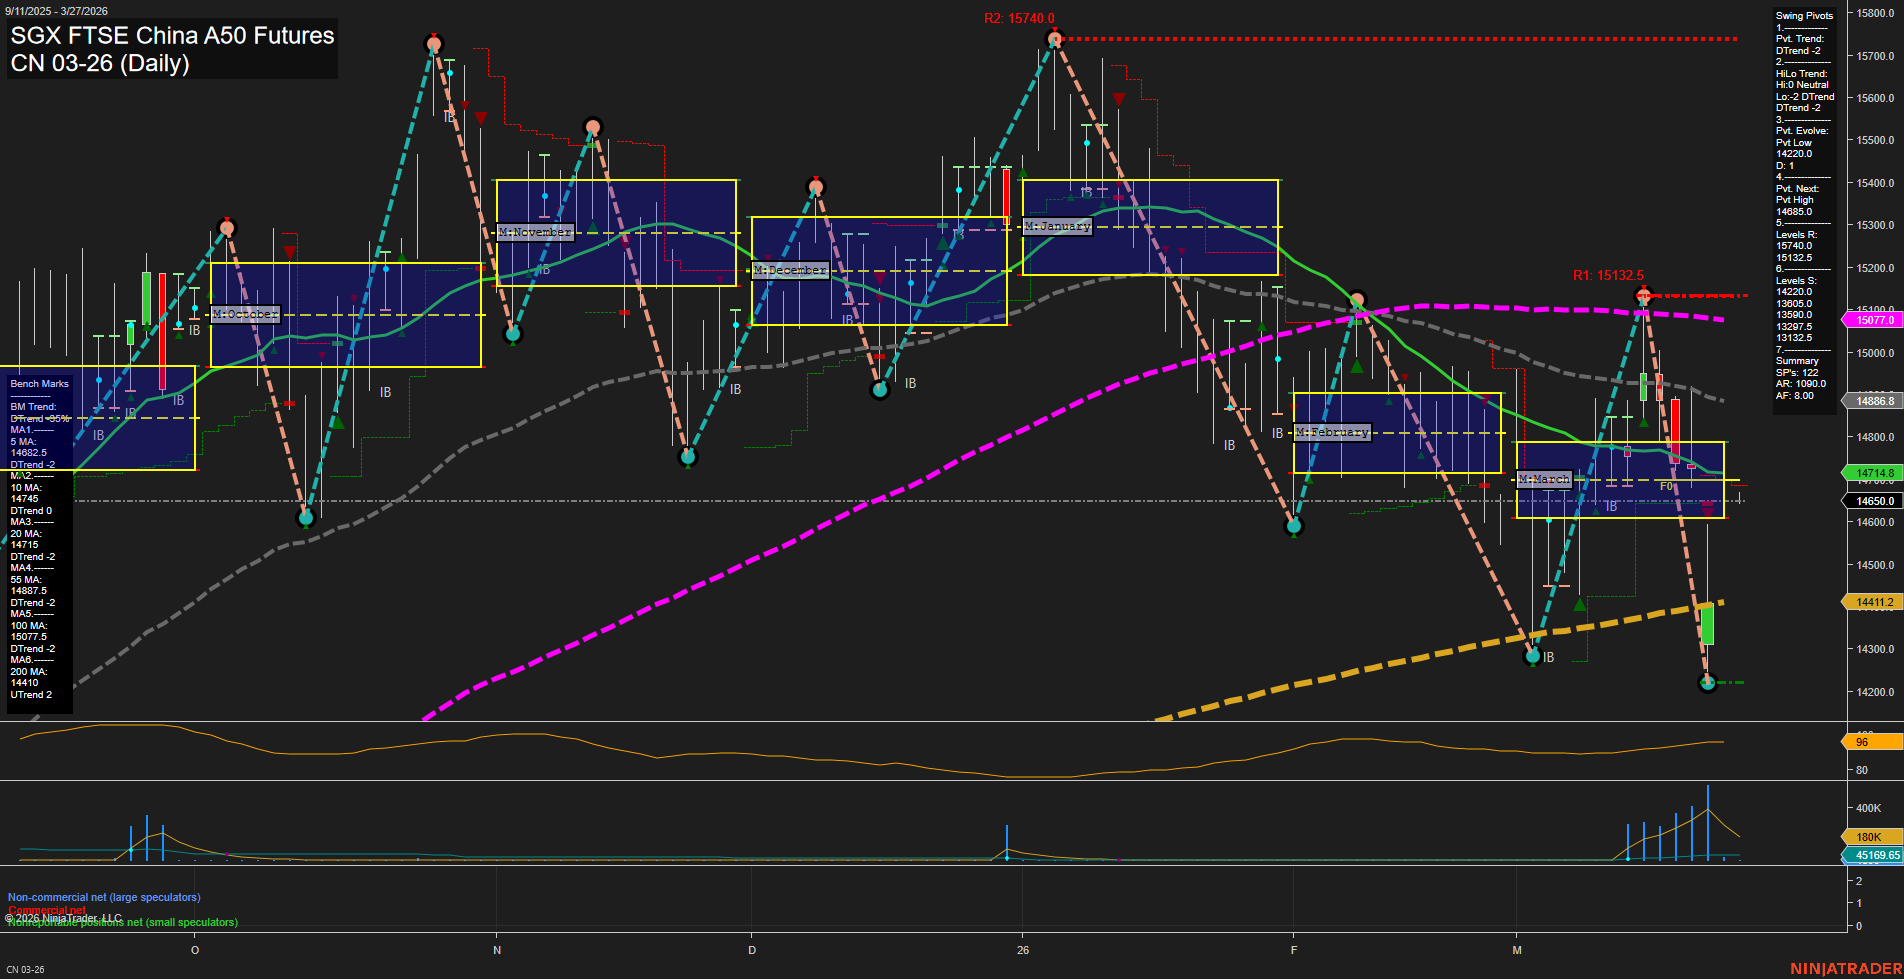Select the 100 MA value 15077.5
1904x979 pixels.
coord(29,637)
